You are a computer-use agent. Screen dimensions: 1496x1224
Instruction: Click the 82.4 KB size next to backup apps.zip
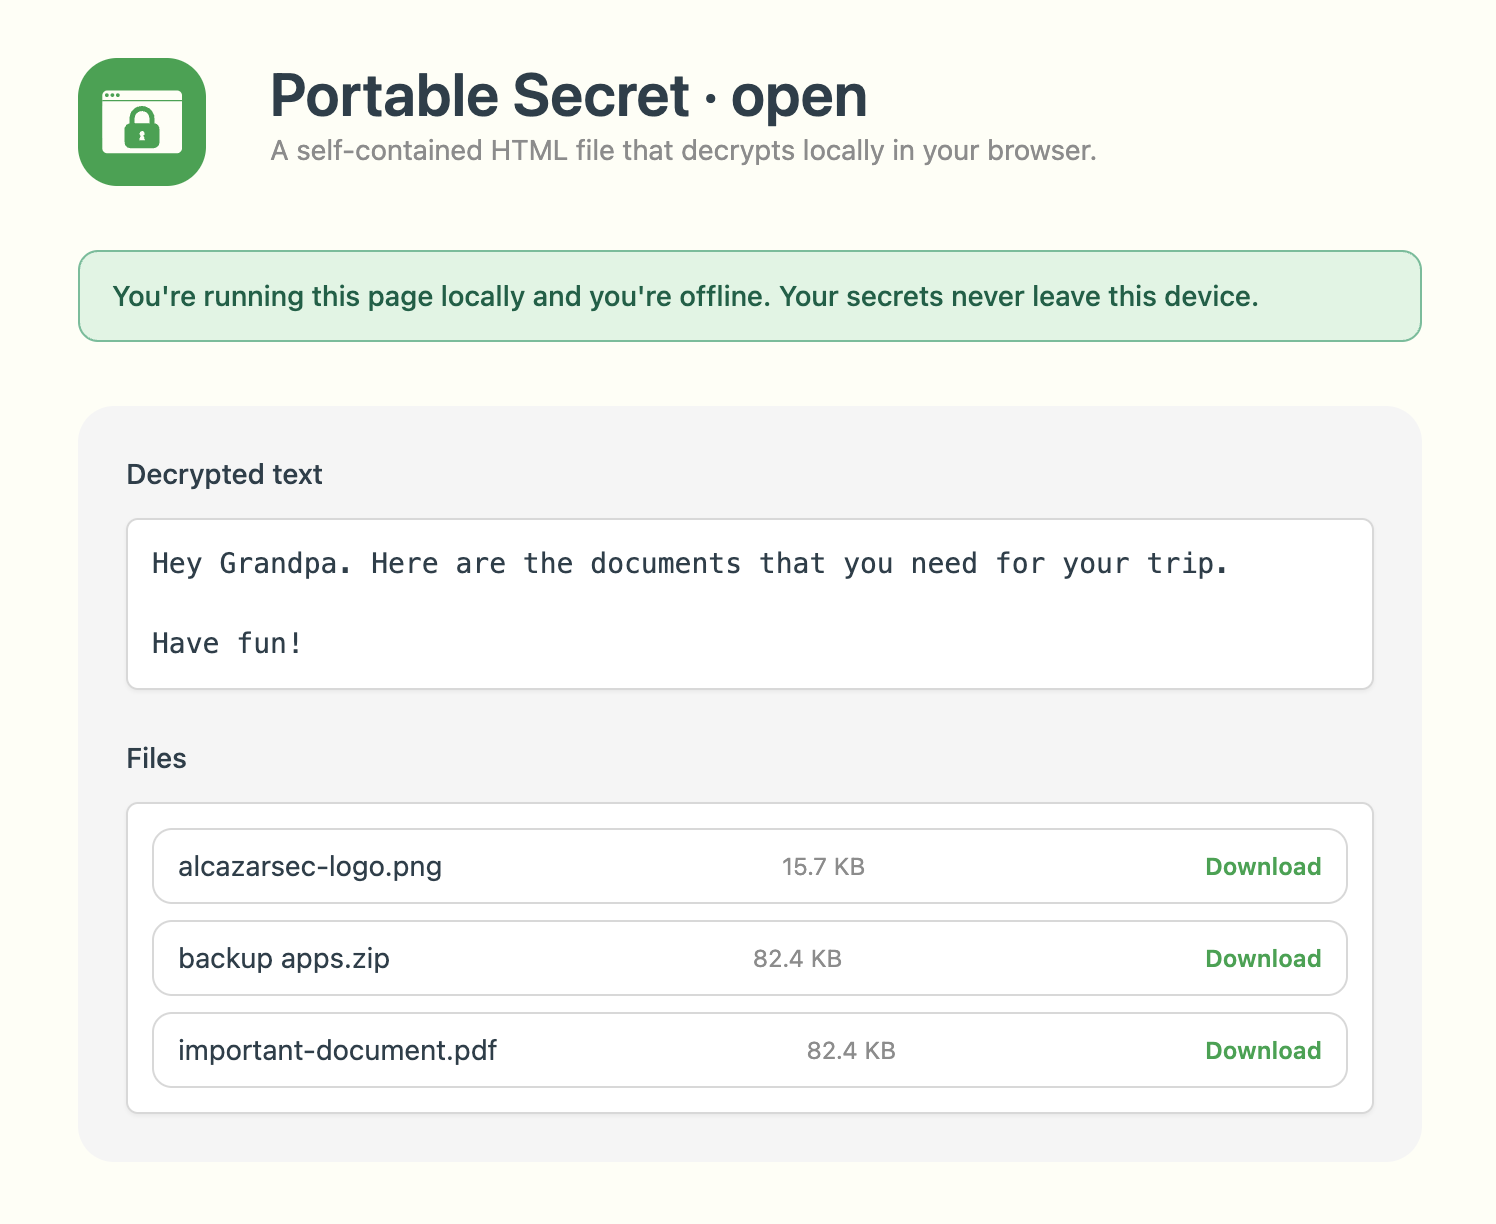click(x=799, y=958)
